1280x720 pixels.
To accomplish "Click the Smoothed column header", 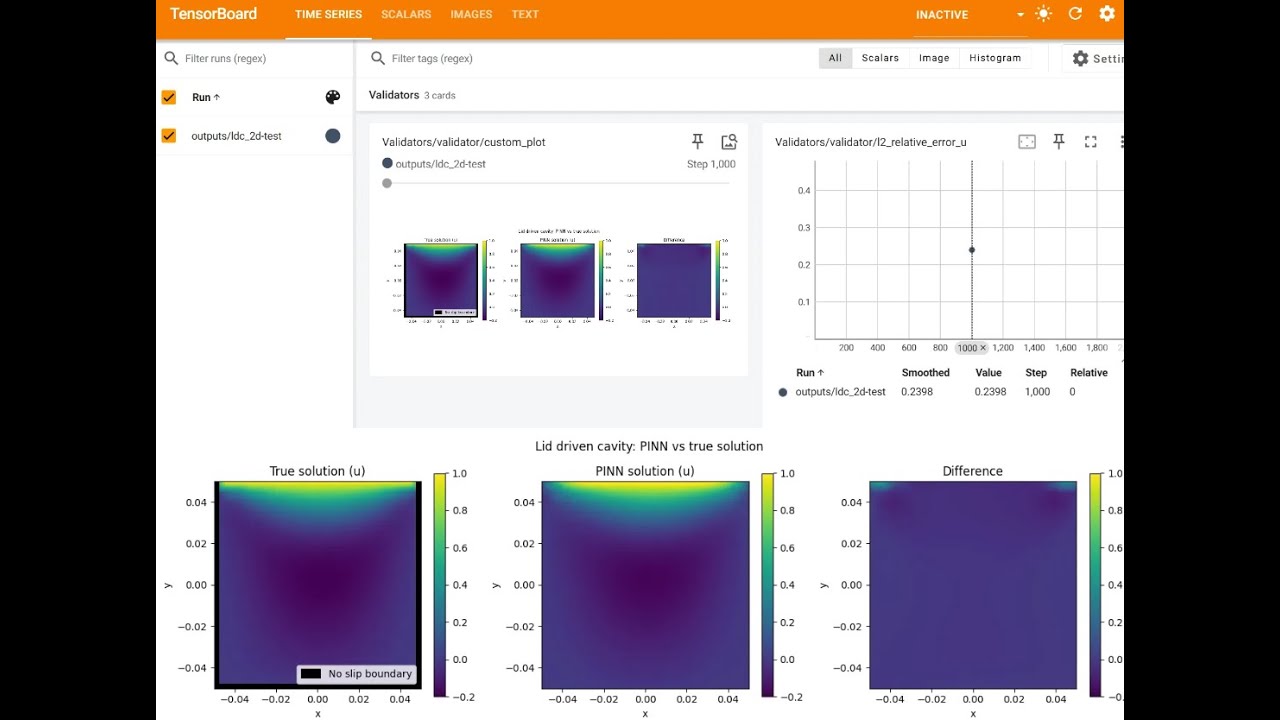I will (925, 373).
